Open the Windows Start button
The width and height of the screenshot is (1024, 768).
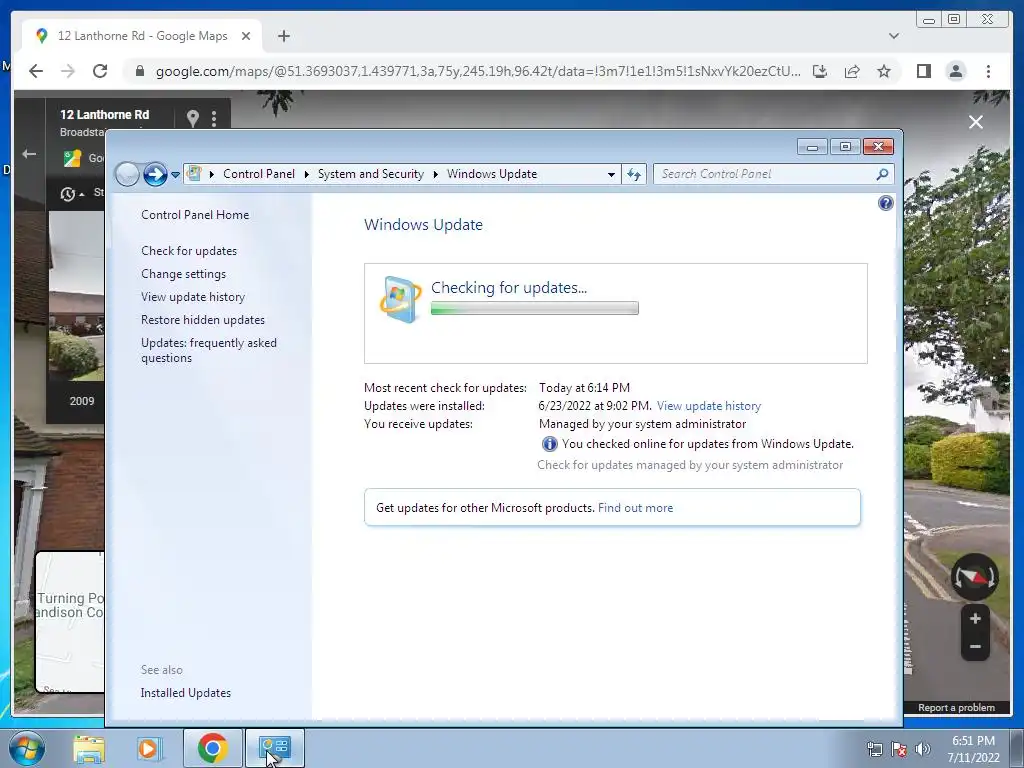27,748
